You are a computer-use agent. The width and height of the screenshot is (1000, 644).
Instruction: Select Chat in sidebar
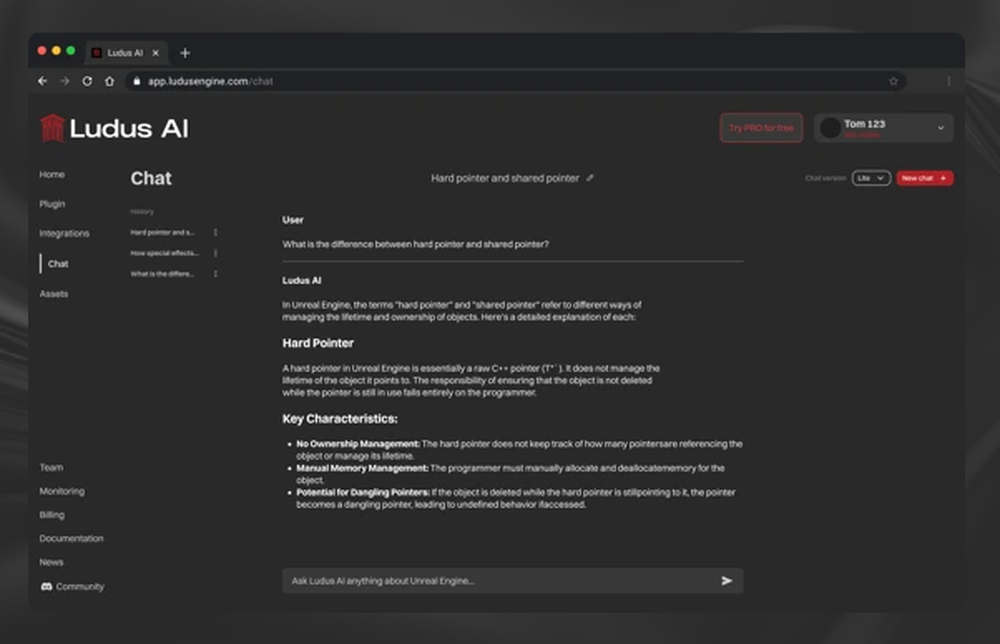[57, 263]
